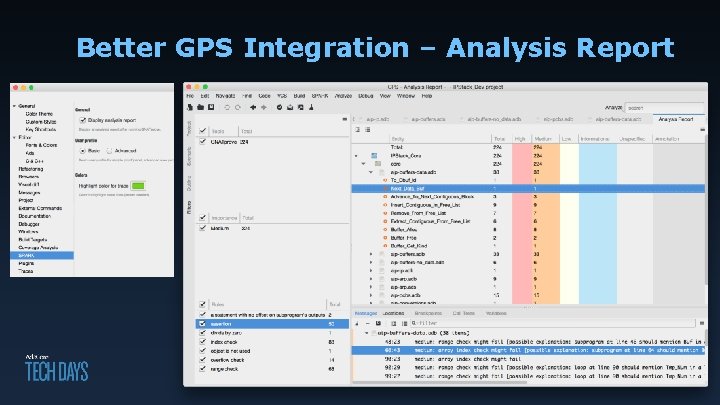Select the Advanced user profile radio button
The height and width of the screenshot is (405, 720).
pyautogui.click(x=109, y=151)
